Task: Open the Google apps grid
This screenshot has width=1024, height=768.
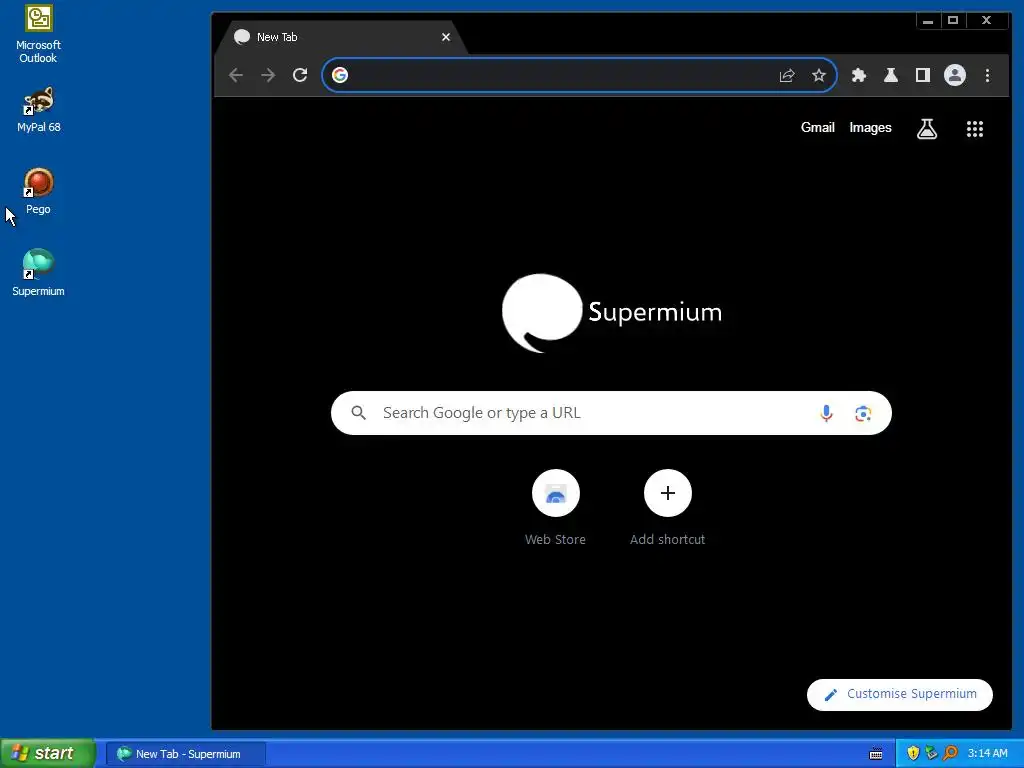Action: (x=975, y=129)
